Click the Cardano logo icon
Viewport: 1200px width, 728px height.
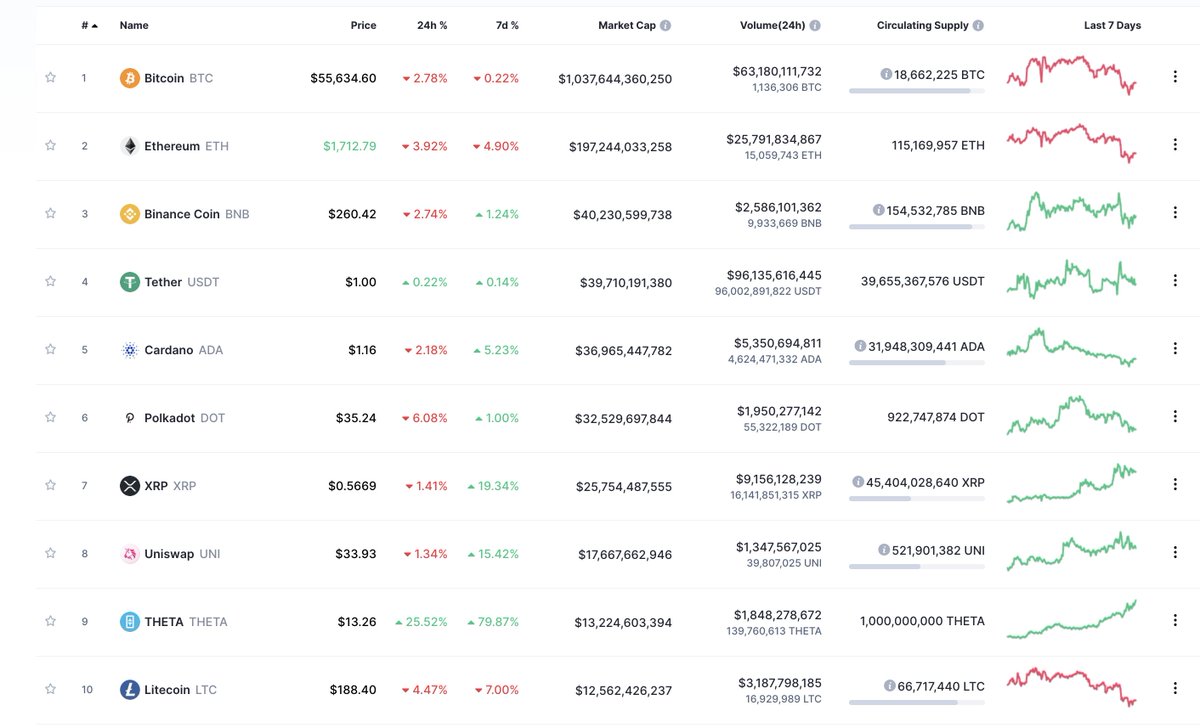(x=130, y=350)
